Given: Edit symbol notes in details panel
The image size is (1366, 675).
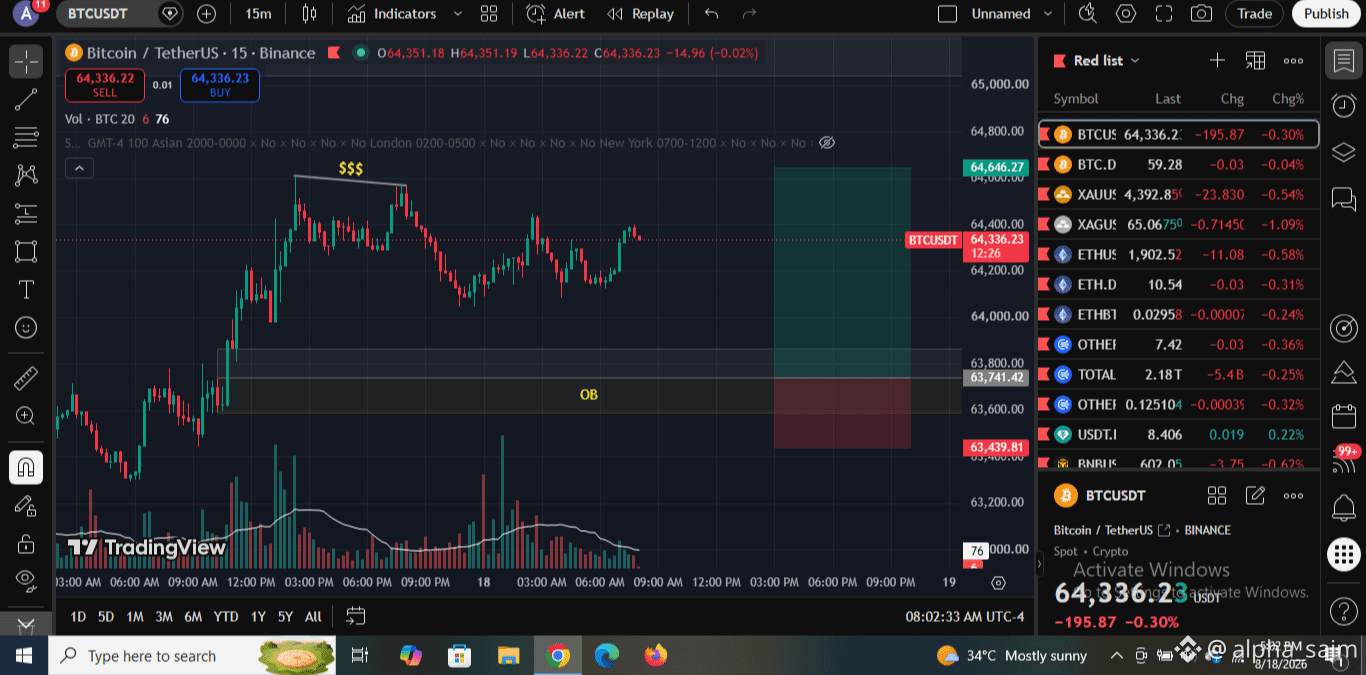Looking at the screenshot, I should [1255, 495].
